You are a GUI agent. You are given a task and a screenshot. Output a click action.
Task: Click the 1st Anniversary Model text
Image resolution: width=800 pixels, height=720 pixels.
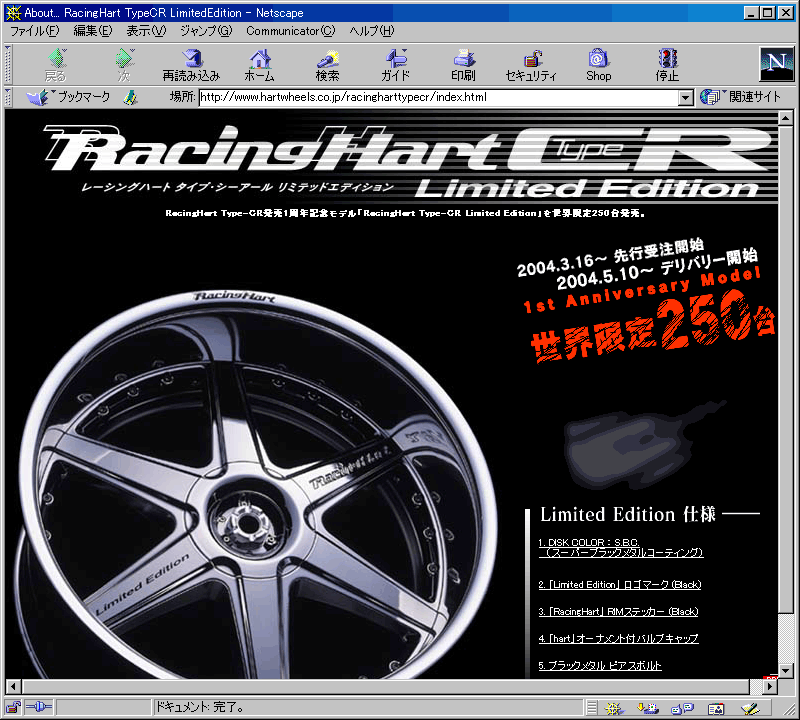642,290
